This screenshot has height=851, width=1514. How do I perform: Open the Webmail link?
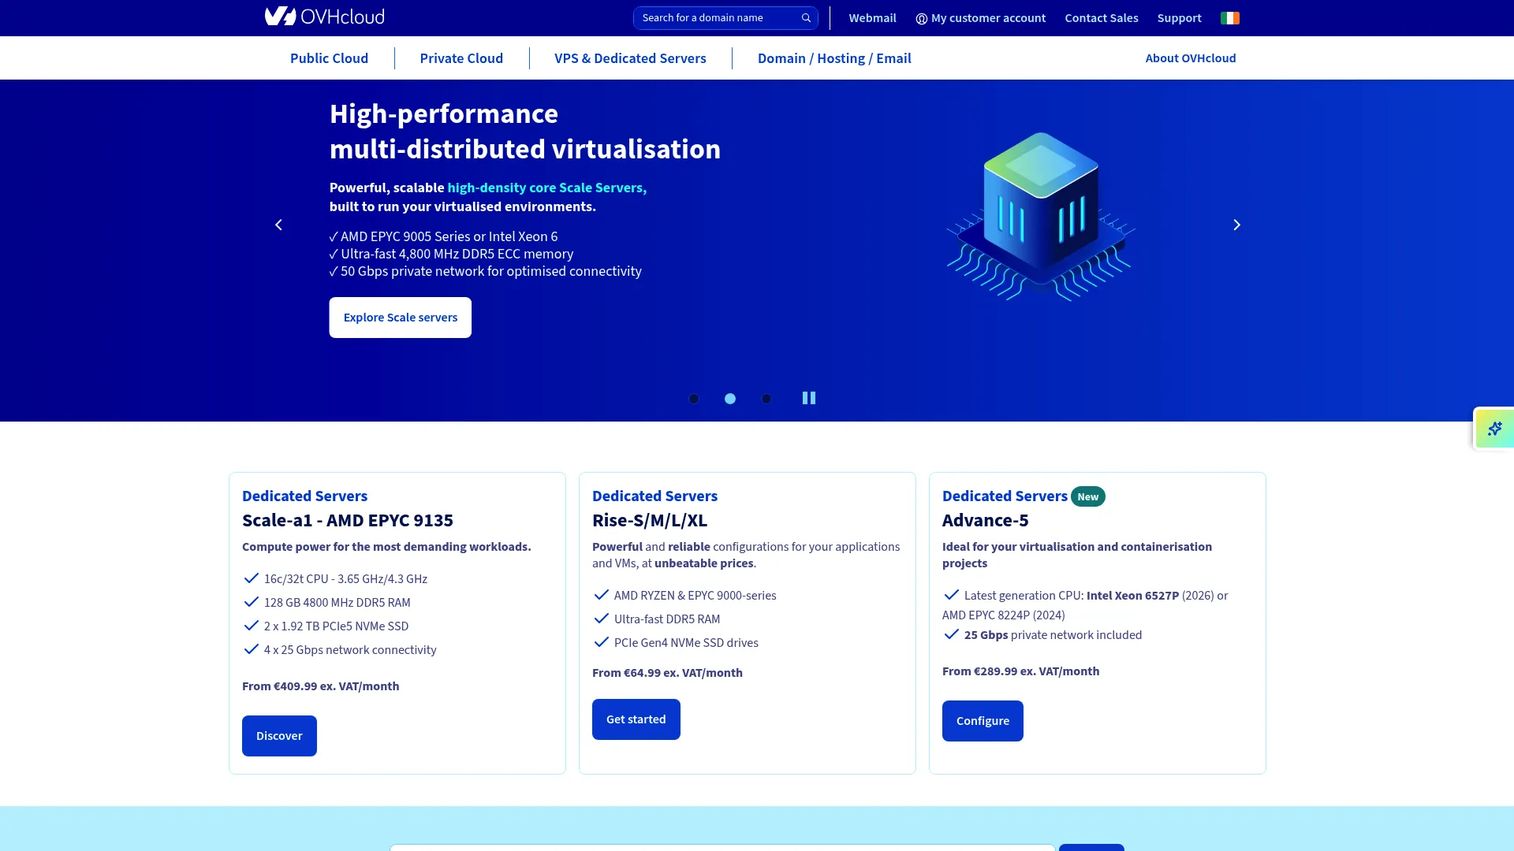872,18
